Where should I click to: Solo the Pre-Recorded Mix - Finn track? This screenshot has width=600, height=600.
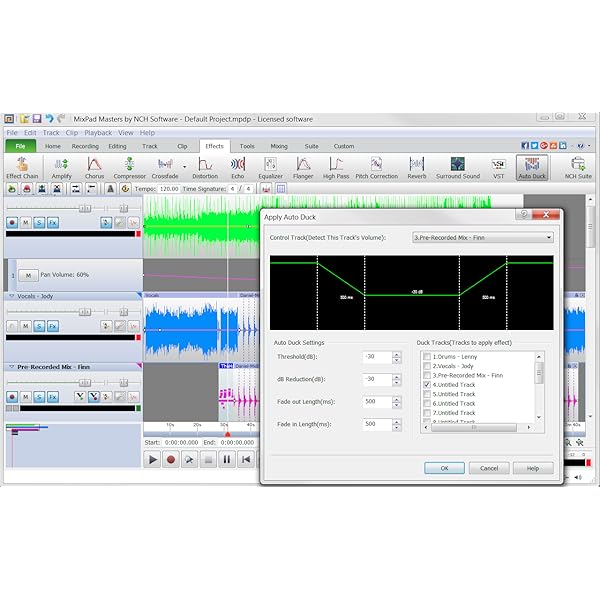click(39, 397)
